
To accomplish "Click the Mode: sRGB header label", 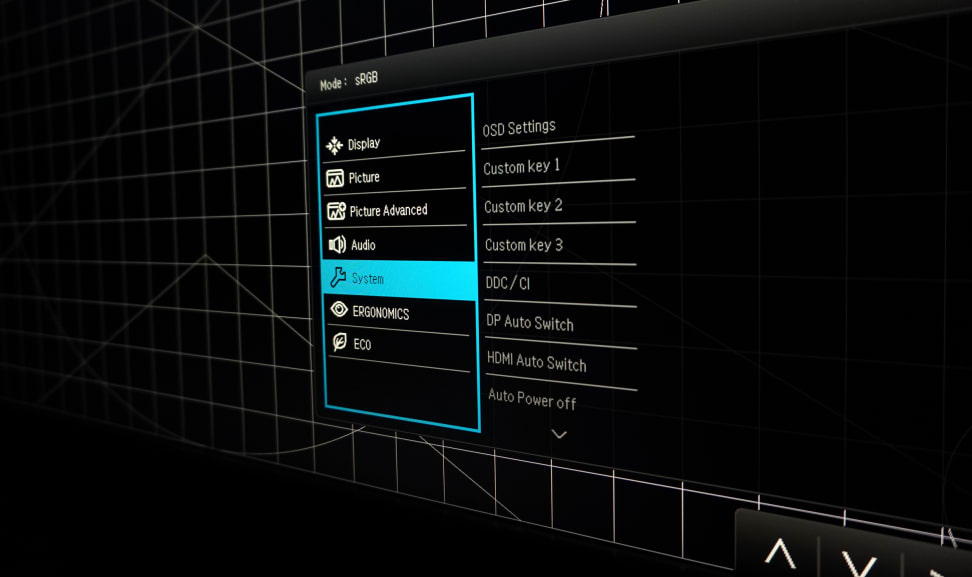I will [349, 81].
